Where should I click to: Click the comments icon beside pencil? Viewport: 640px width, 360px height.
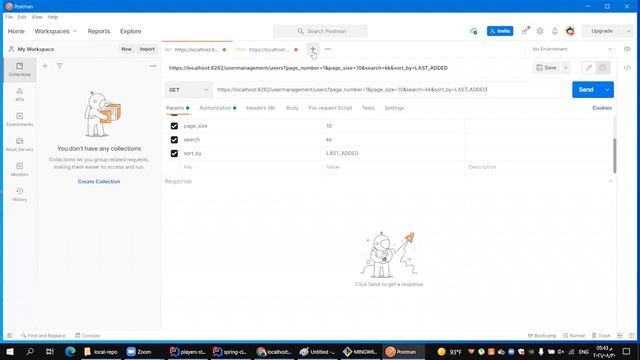(602, 68)
